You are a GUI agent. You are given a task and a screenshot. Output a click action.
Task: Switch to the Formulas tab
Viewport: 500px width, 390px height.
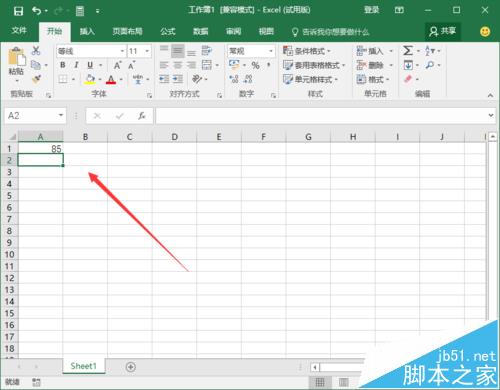click(x=168, y=31)
